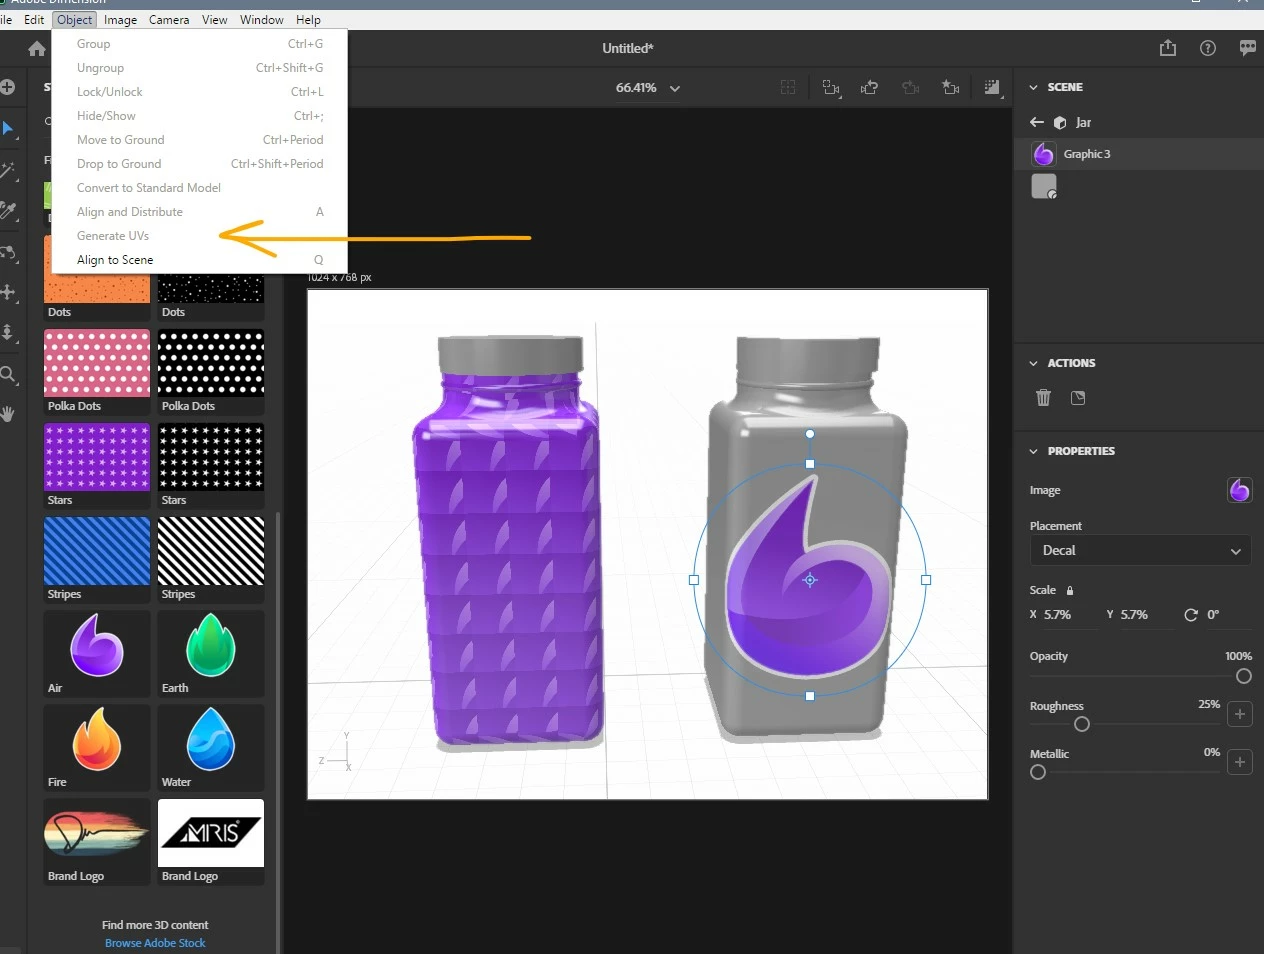The height and width of the screenshot is (954, 1264).
Task: Click the Camera Undo icon
Action: [869, 88]
